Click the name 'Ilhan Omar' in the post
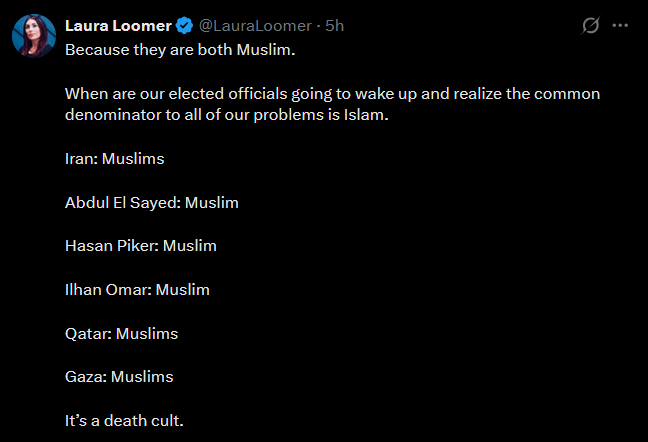This screenshot has height=442, width=648. 107,290
